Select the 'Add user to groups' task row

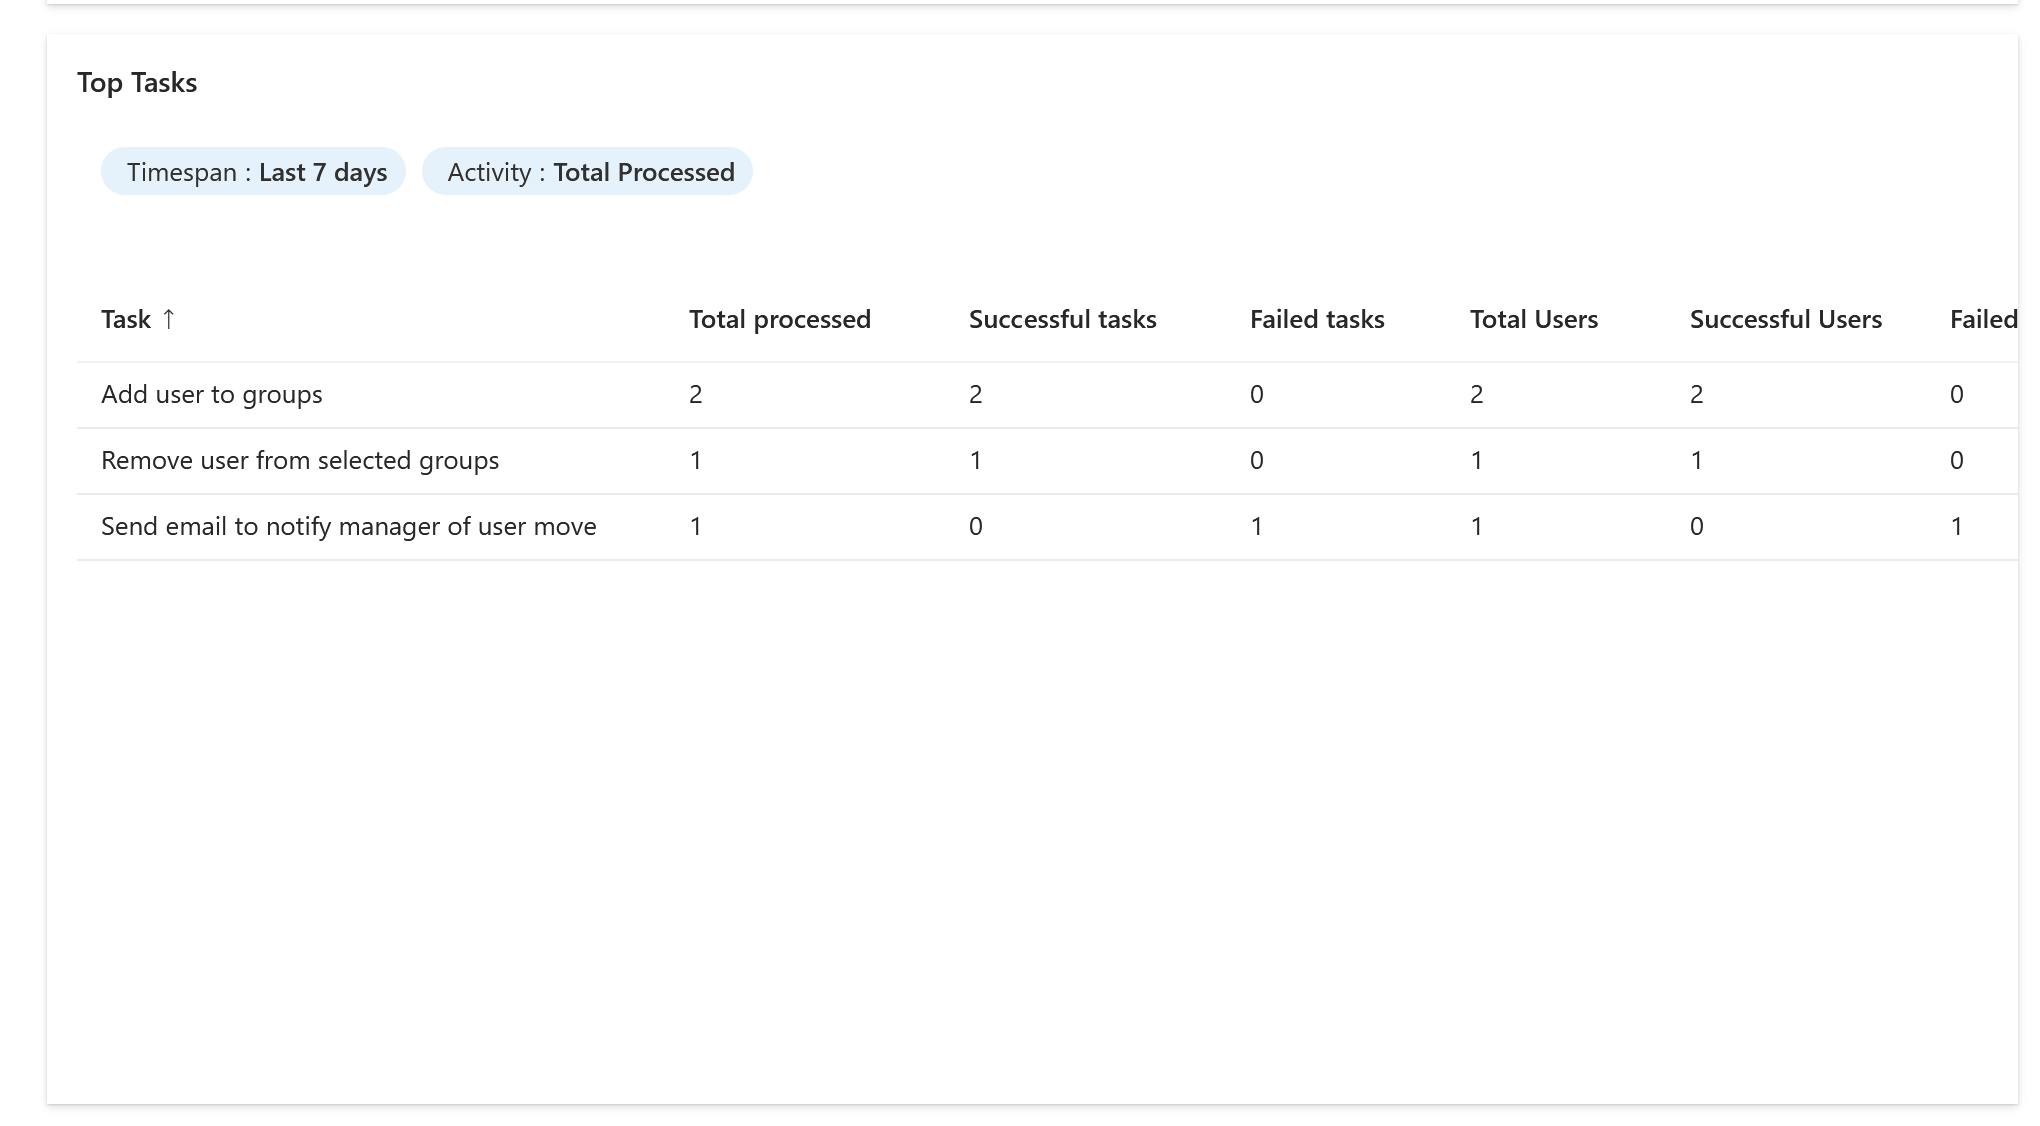(x=1047, y=395)
